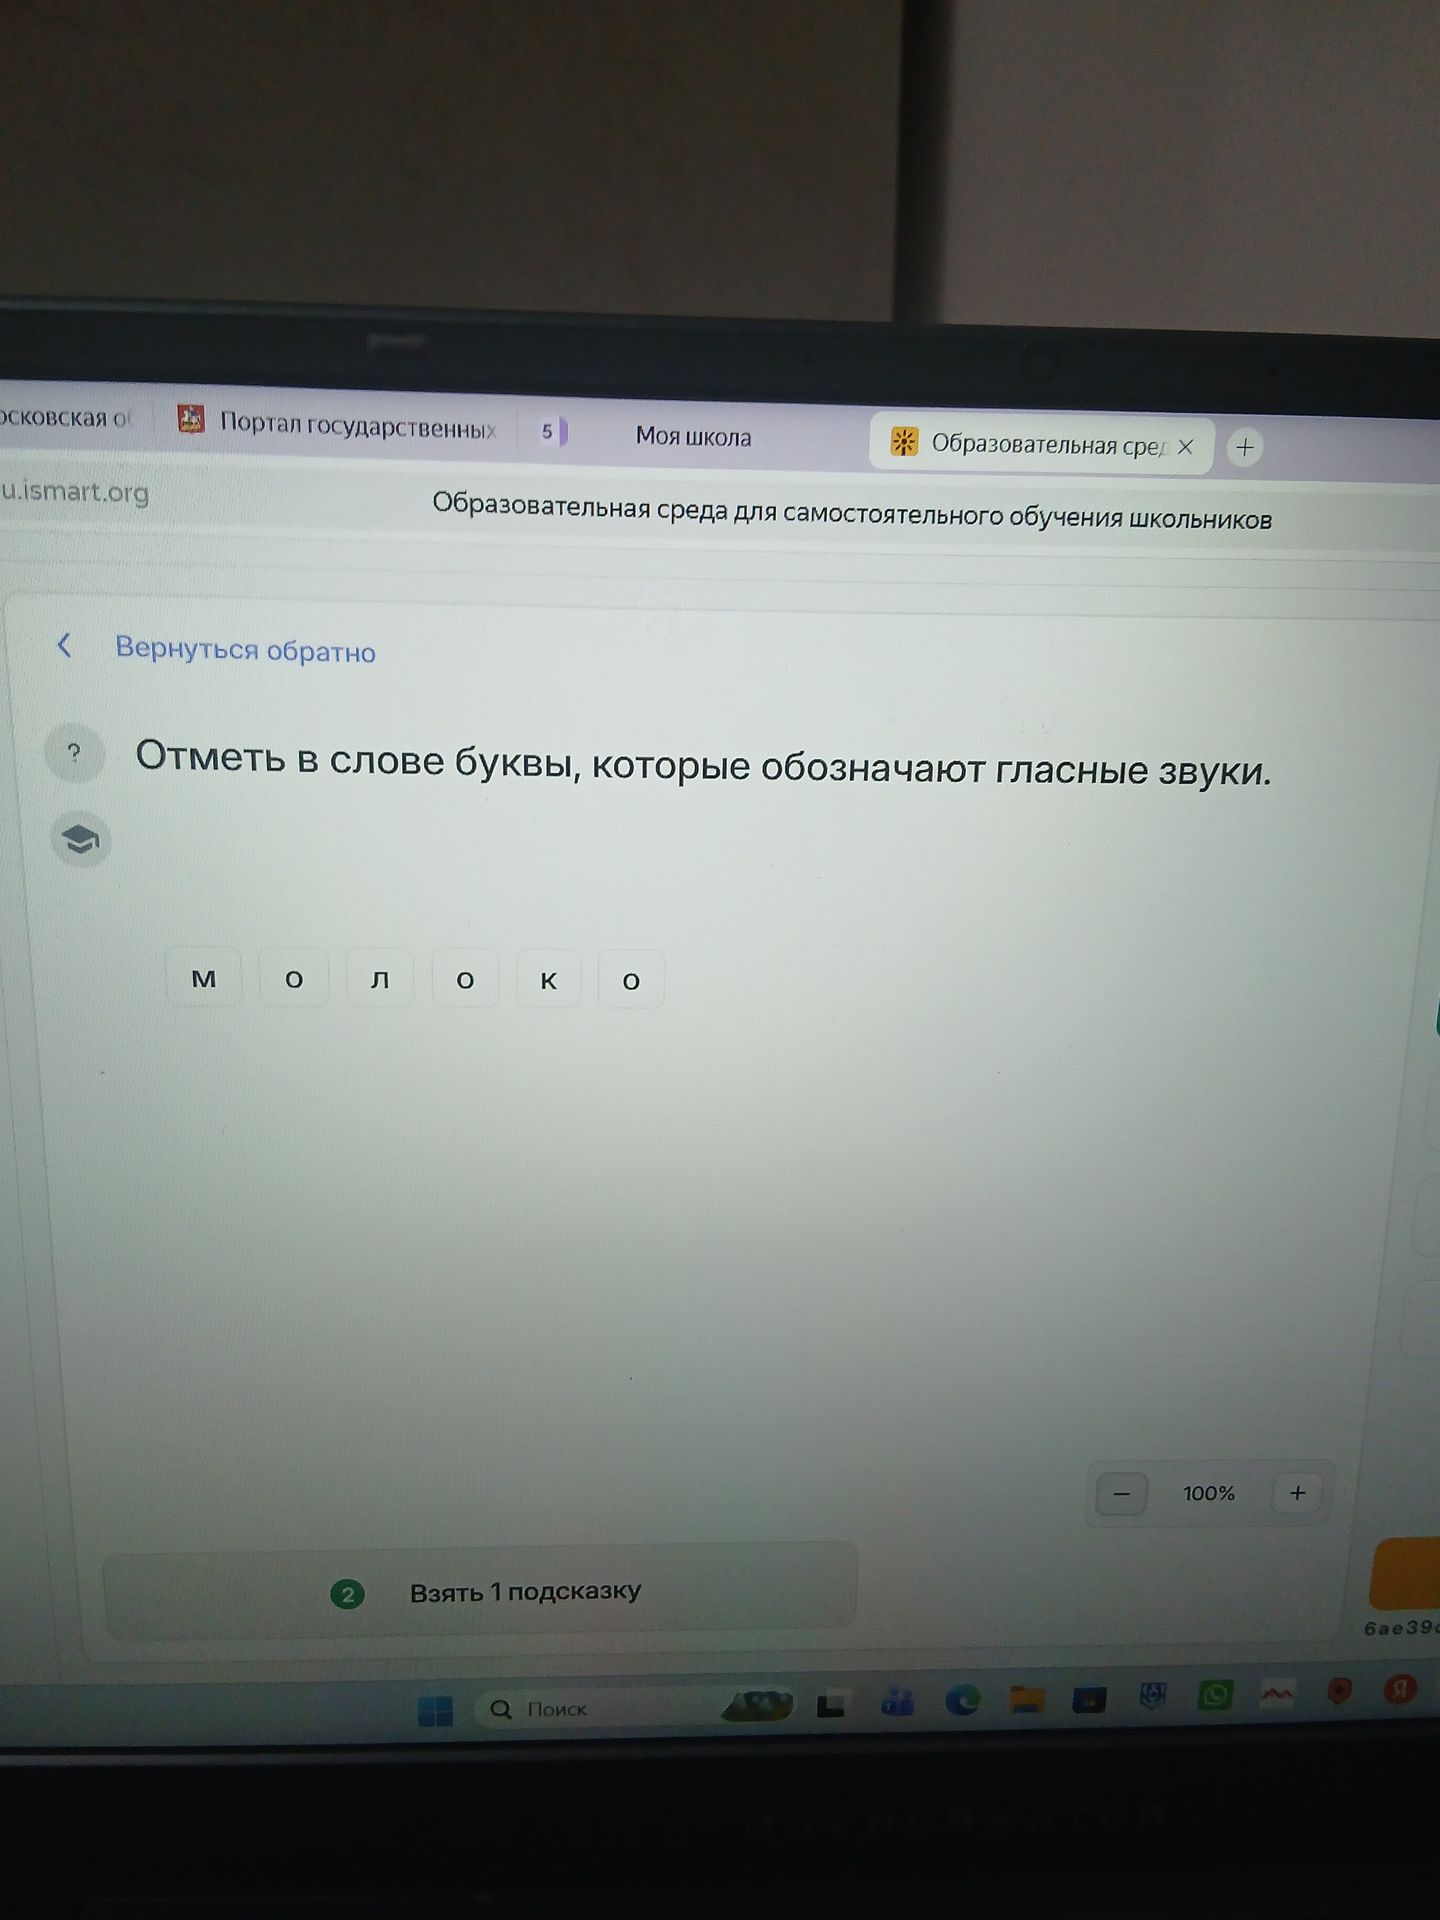The height and width of the screenshot is (1920, 1440).
Task: Launch Microsoft Edge from taskbar
Action: (x=962, y=1700)
